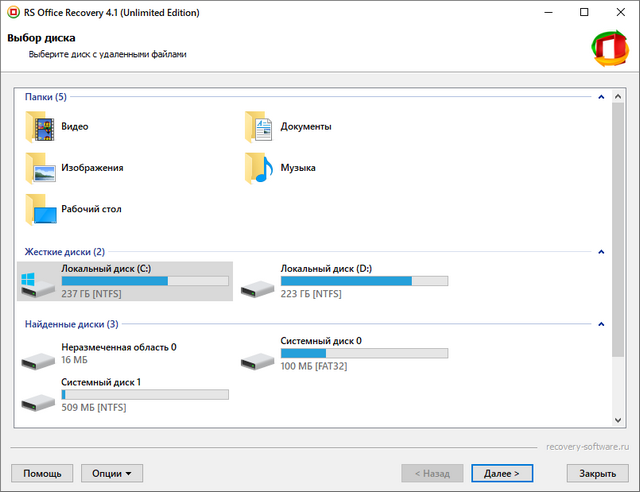Select the Музыка folder icon

click(x=259, y=168)
